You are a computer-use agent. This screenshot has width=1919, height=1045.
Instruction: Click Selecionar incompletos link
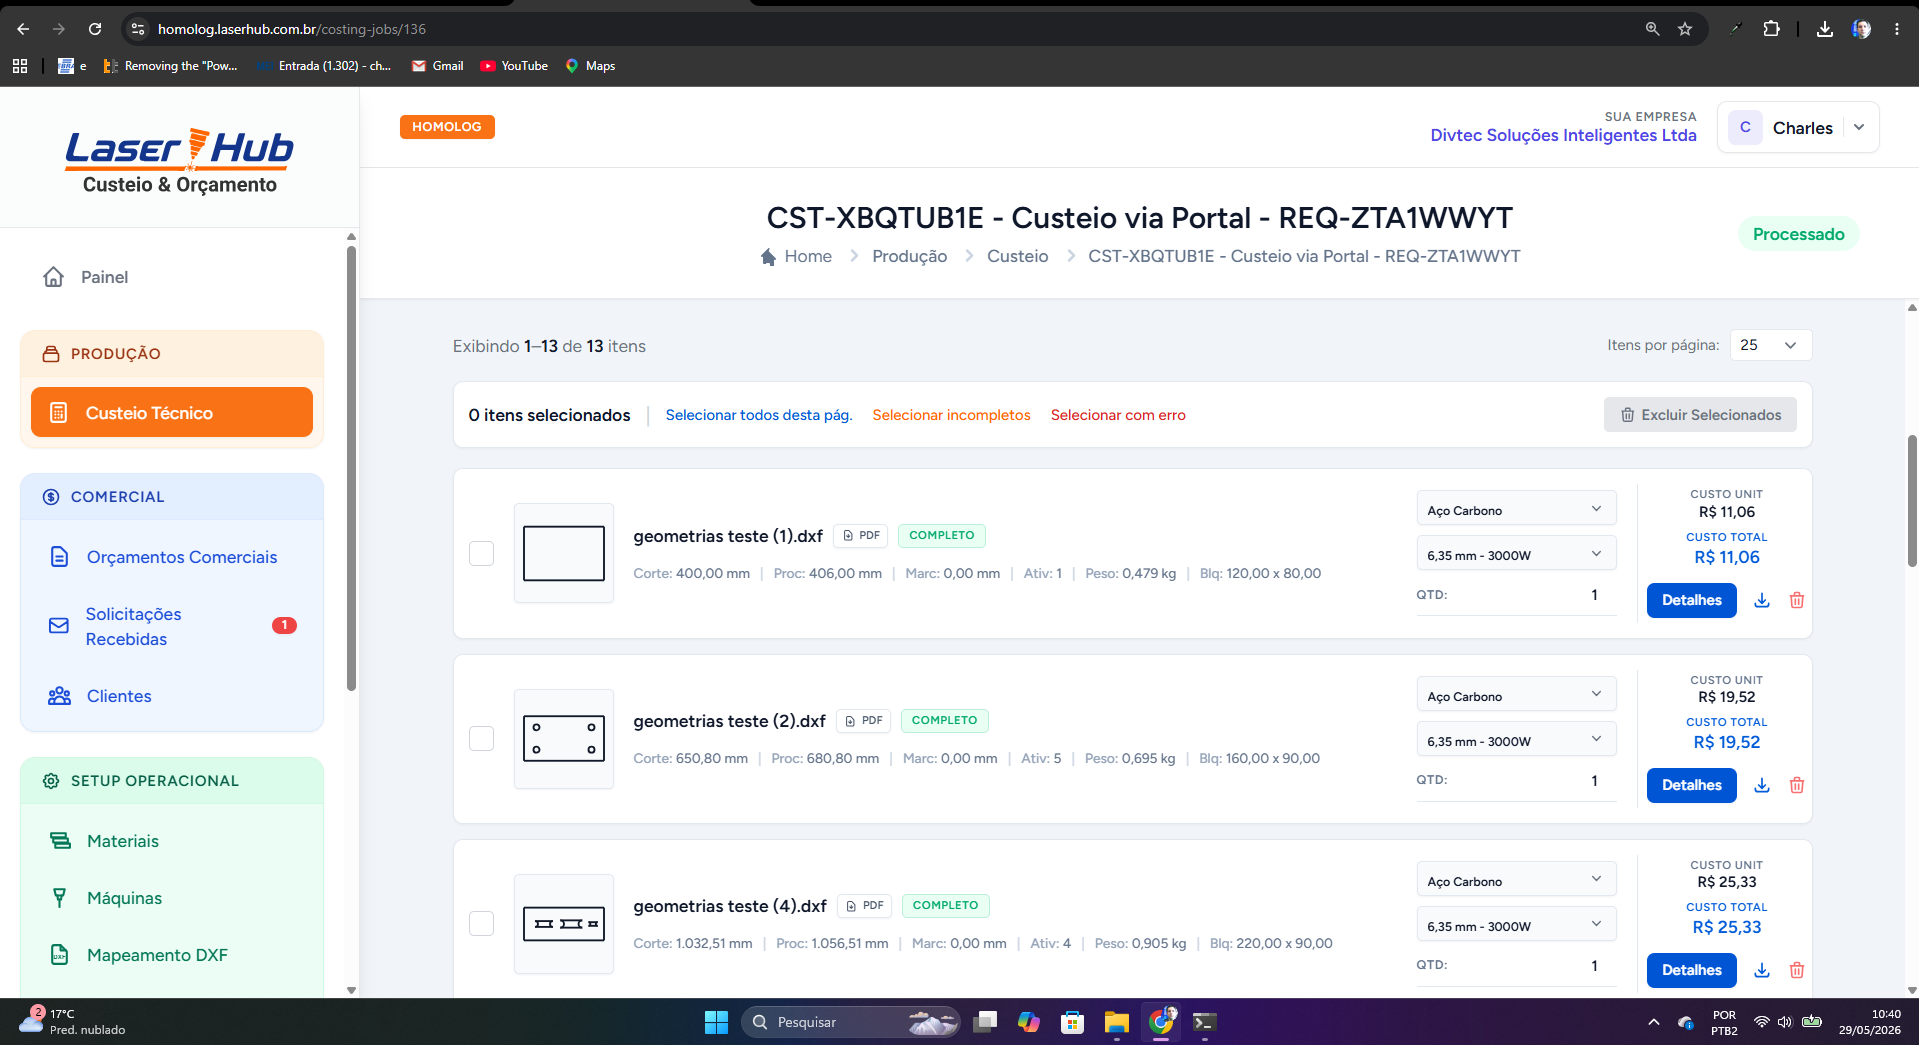[951, 415]
